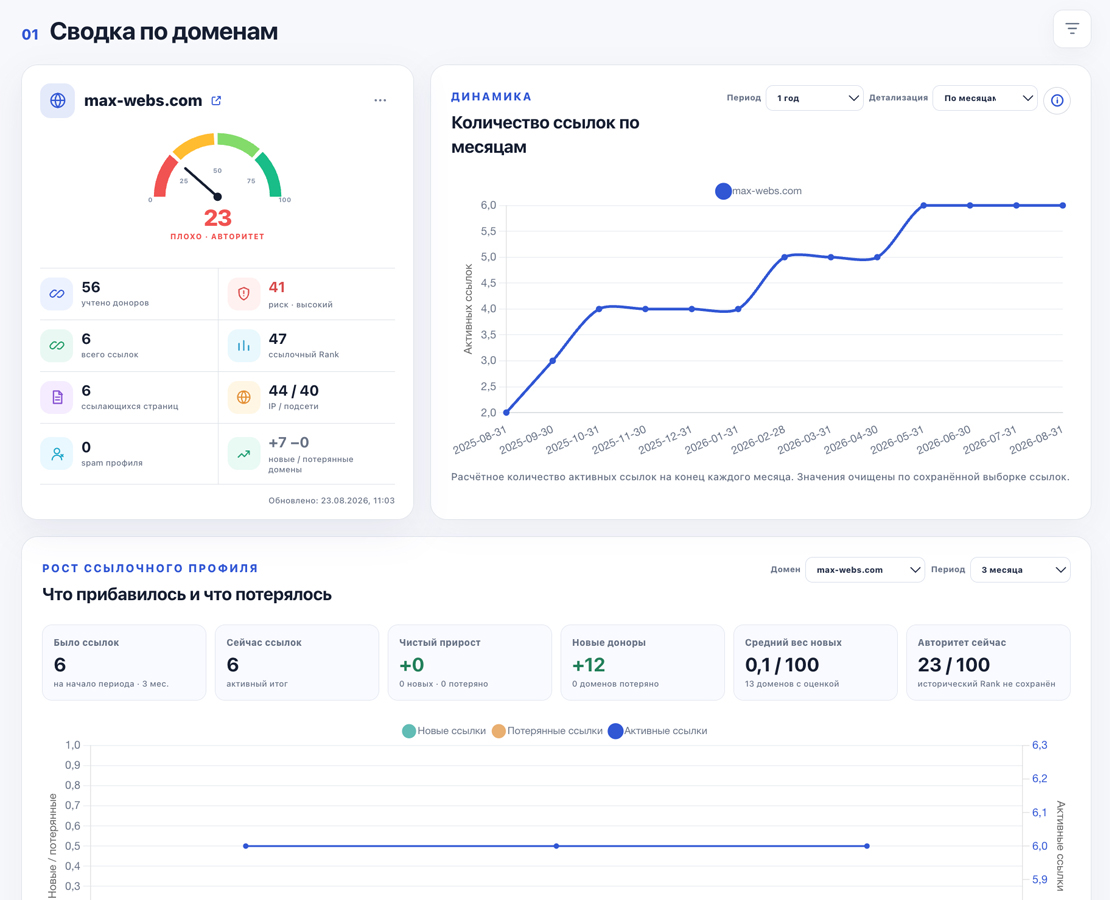This screenshot has height=900, width=1110.
Task: Click the authority score 23
Action: (x=217, y=217)
